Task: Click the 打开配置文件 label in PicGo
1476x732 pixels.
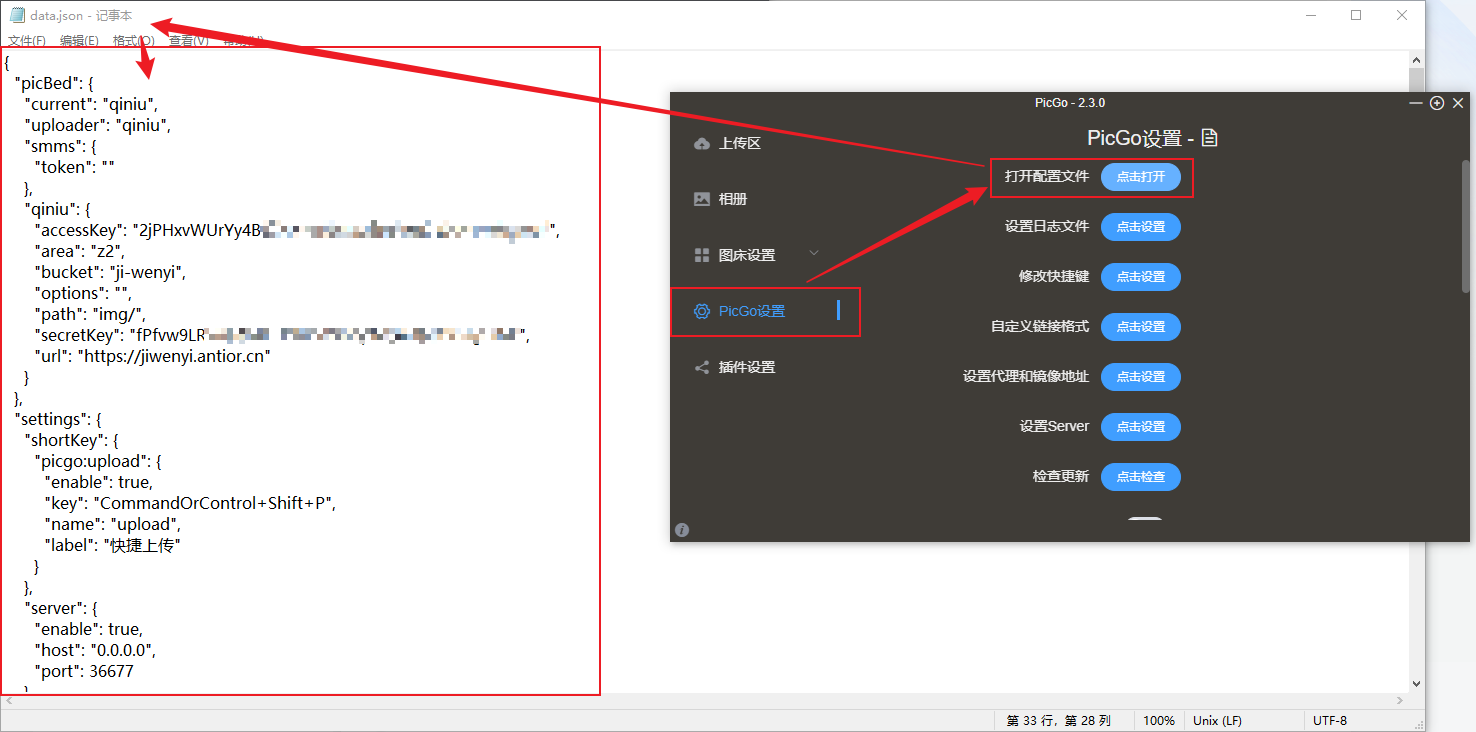Action: click(1047, 176)
